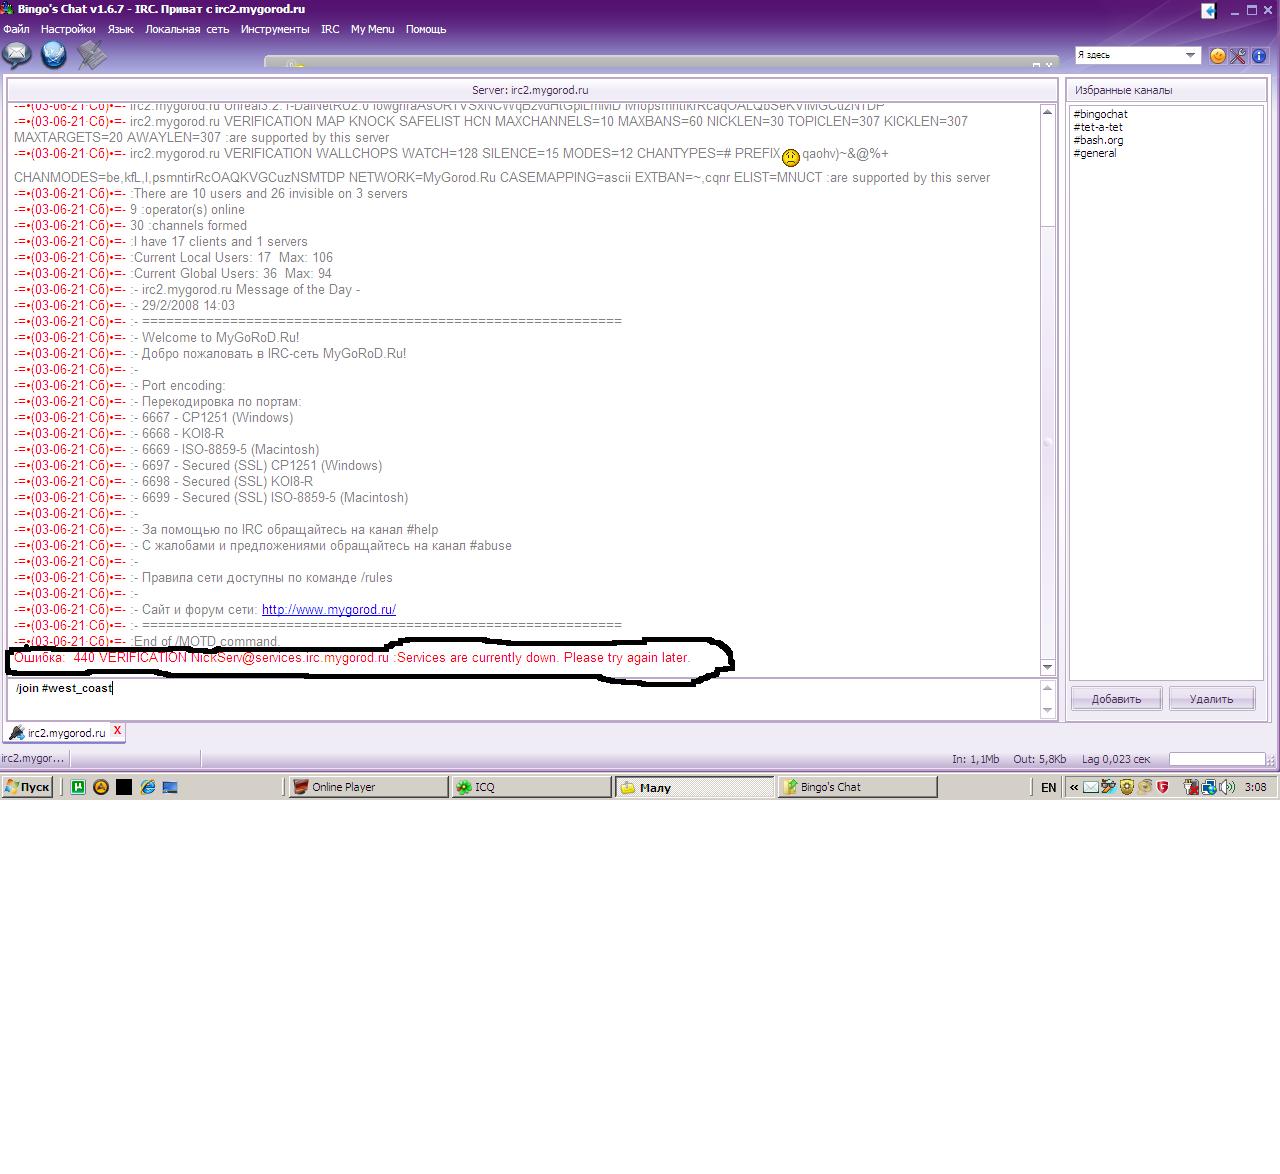Open the wrench and screwdriver settings icon
Screen dimensions: 1280x1174
[1238, 56]
